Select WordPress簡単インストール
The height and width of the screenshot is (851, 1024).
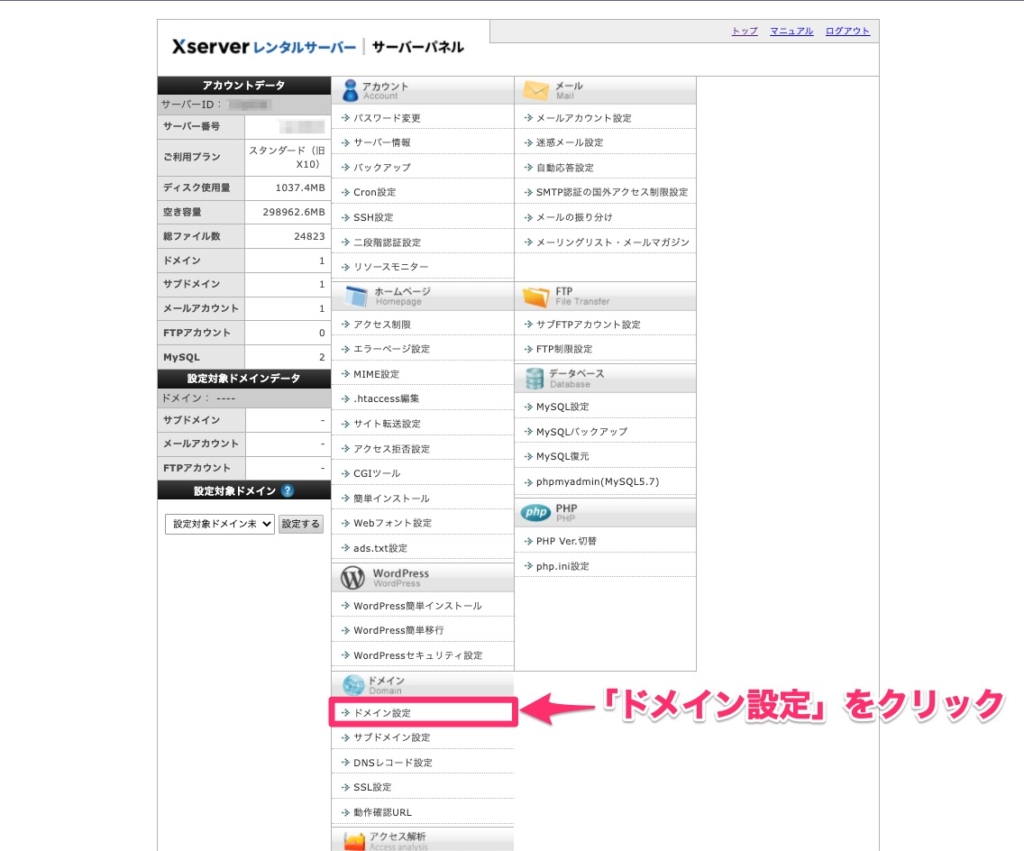click(x=417, y=606)
